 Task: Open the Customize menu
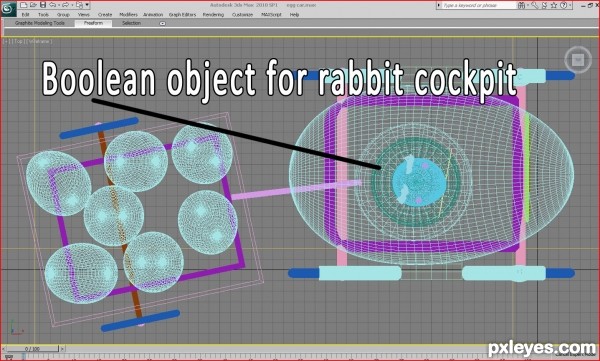[242, 15]
